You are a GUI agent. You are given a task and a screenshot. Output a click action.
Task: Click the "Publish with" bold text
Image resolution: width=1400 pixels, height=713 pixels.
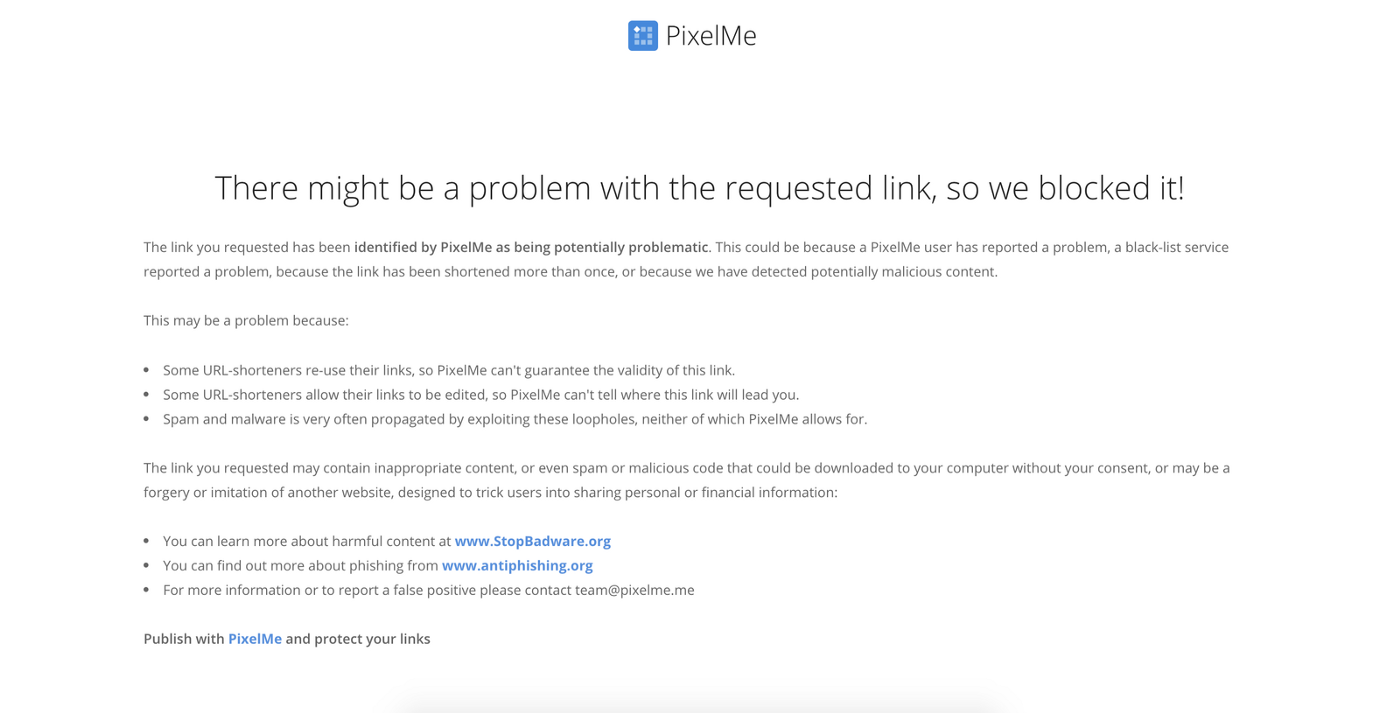(184, 639)
